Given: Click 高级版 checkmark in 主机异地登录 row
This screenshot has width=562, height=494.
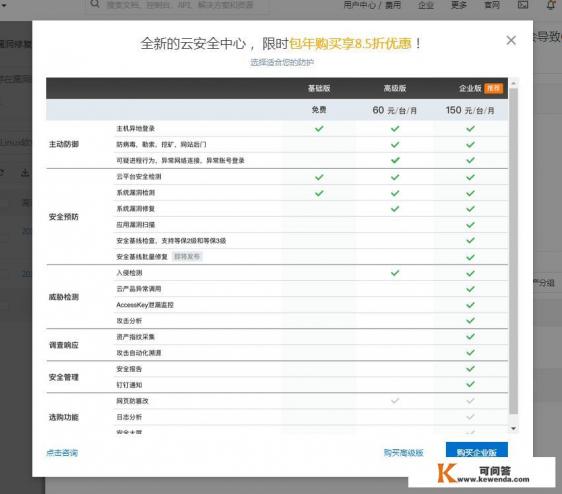Looking at the screenshot, I should pyautogui.click(x=395, y=128).
